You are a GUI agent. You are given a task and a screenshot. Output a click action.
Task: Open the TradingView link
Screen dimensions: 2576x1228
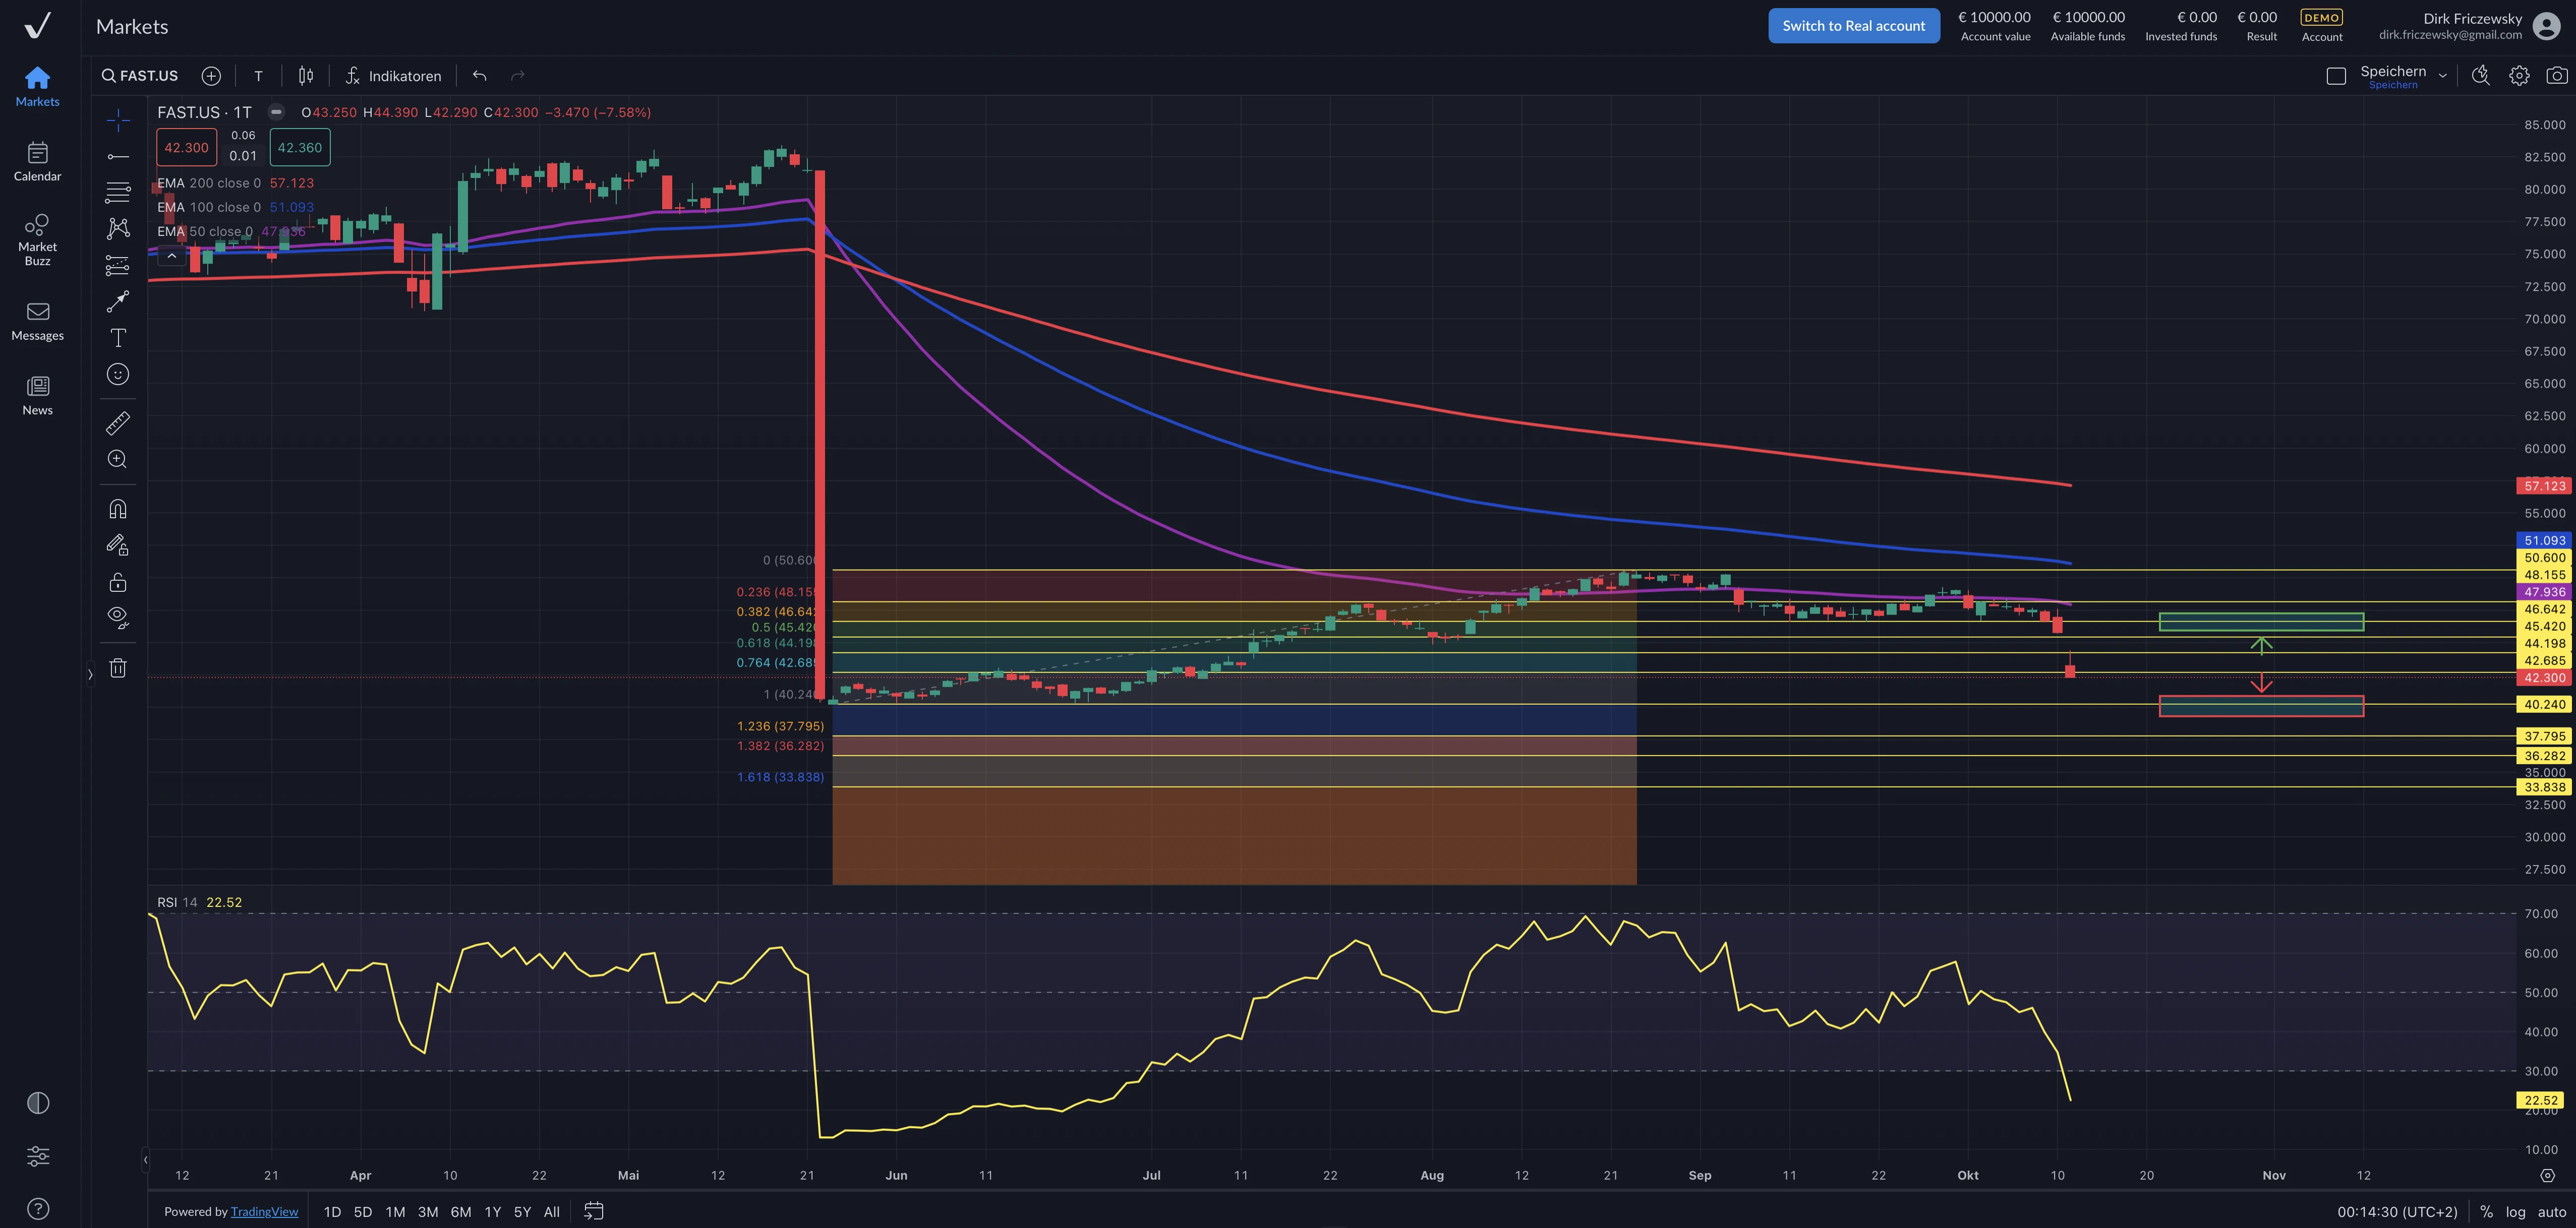click(x=264, y=1211)
